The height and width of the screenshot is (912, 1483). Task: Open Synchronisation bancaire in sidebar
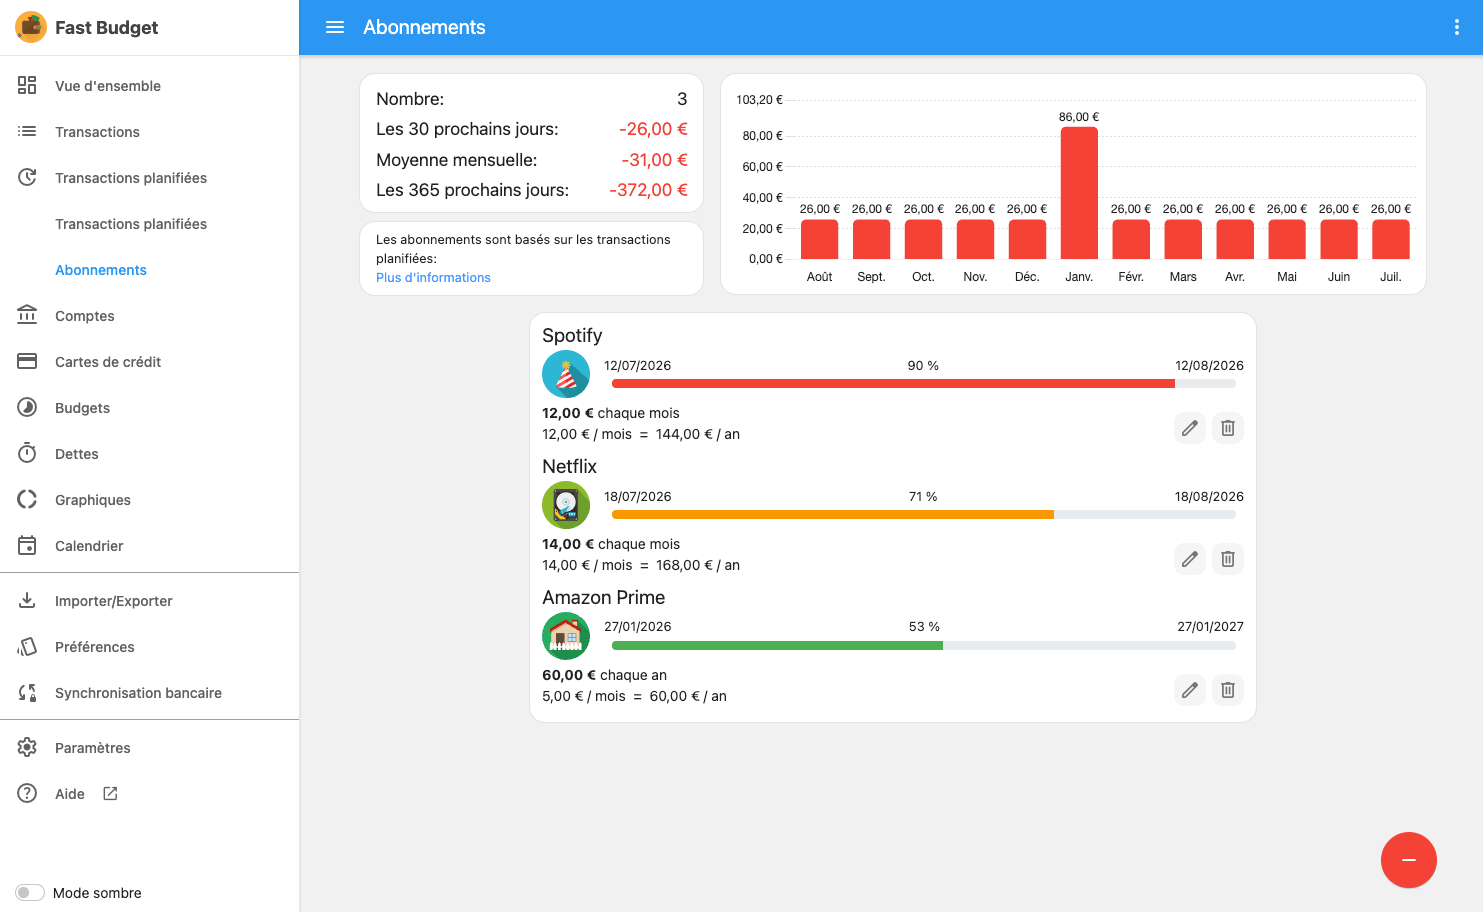pos(150,692)
